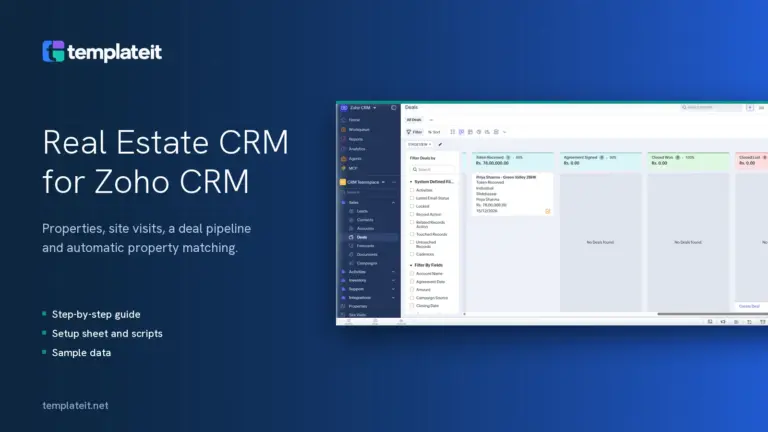The height and width of the screenshot is (432, 768).
Task: Expand the Support section
Action: click(393, 289)
